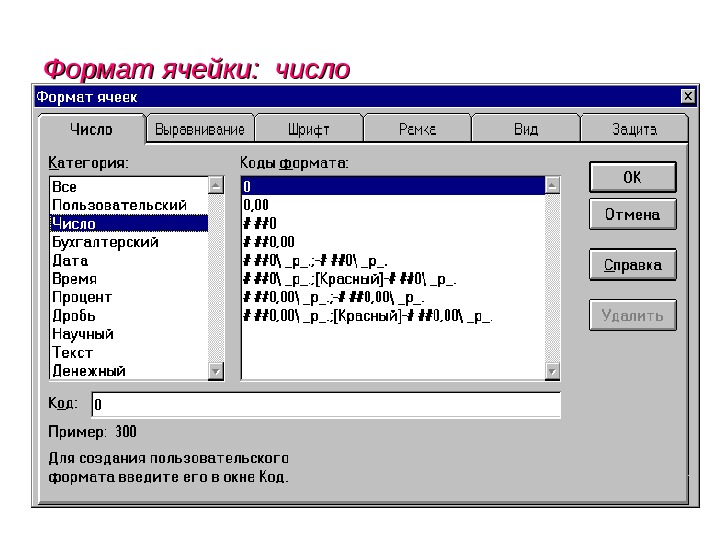Open the Рамка tab
This screenshot has width=720, height=540.
417,129
